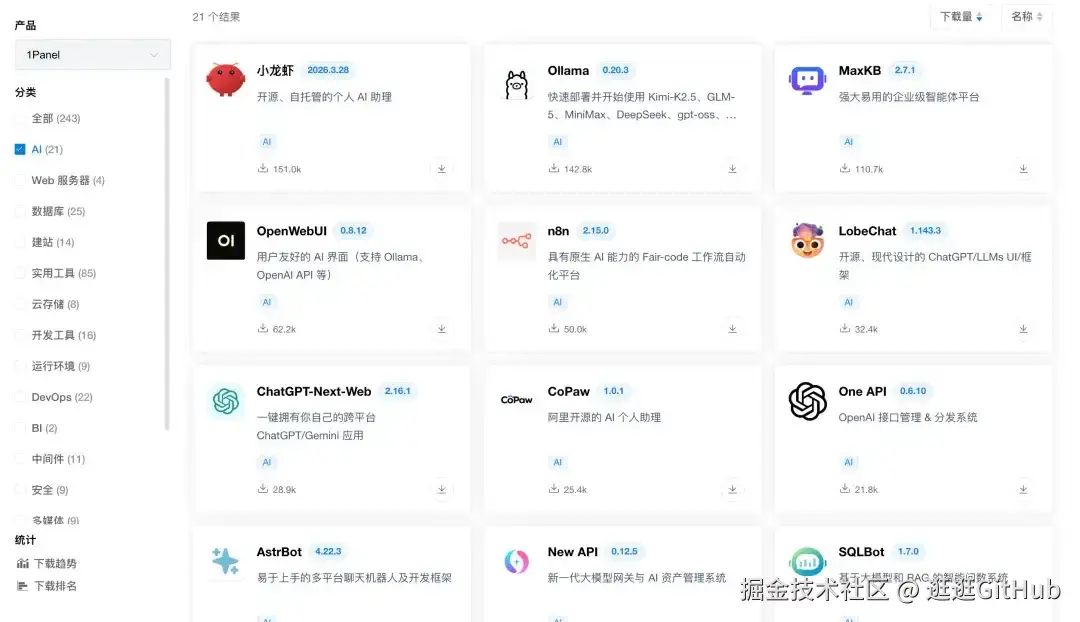Image resolution: width=1080 pixels, height=622 pixels.
Task: Open the AstrBot app title
Action: (x=279, y=552)
